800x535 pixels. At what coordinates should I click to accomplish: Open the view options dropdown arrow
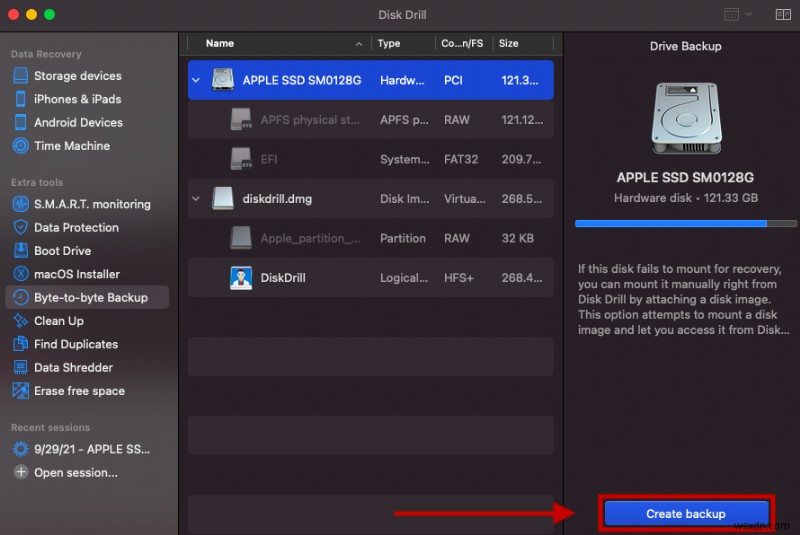[748, 14]
